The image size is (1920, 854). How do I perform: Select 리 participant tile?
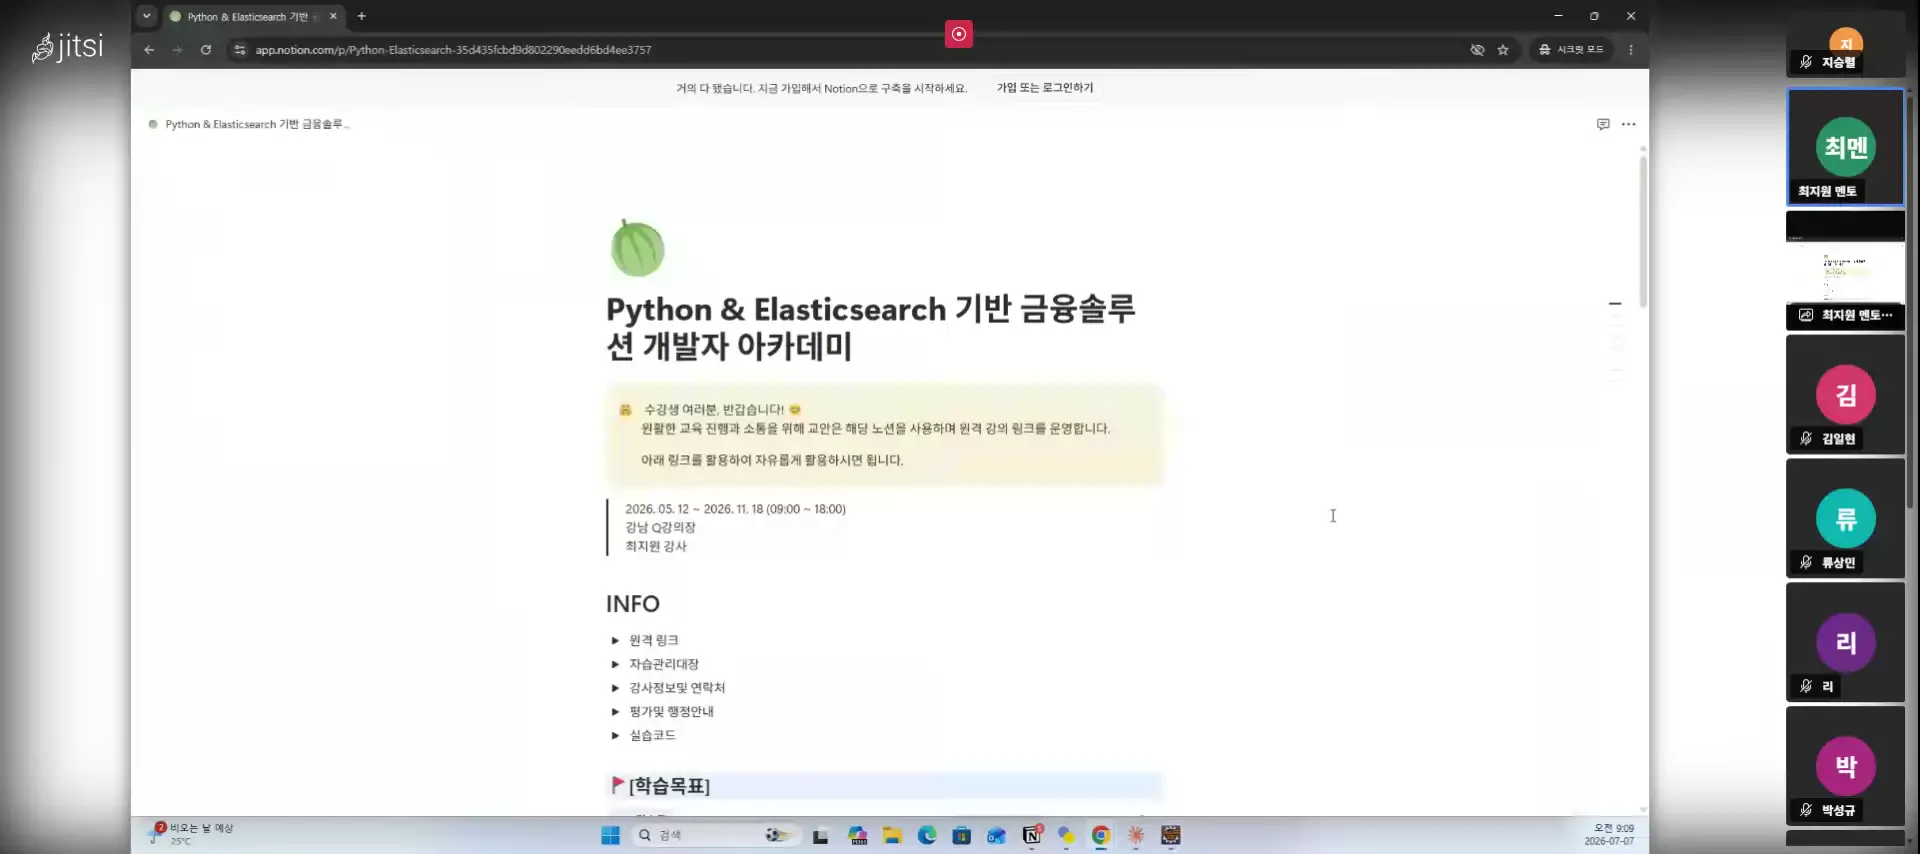click(x=1845, y=643)
